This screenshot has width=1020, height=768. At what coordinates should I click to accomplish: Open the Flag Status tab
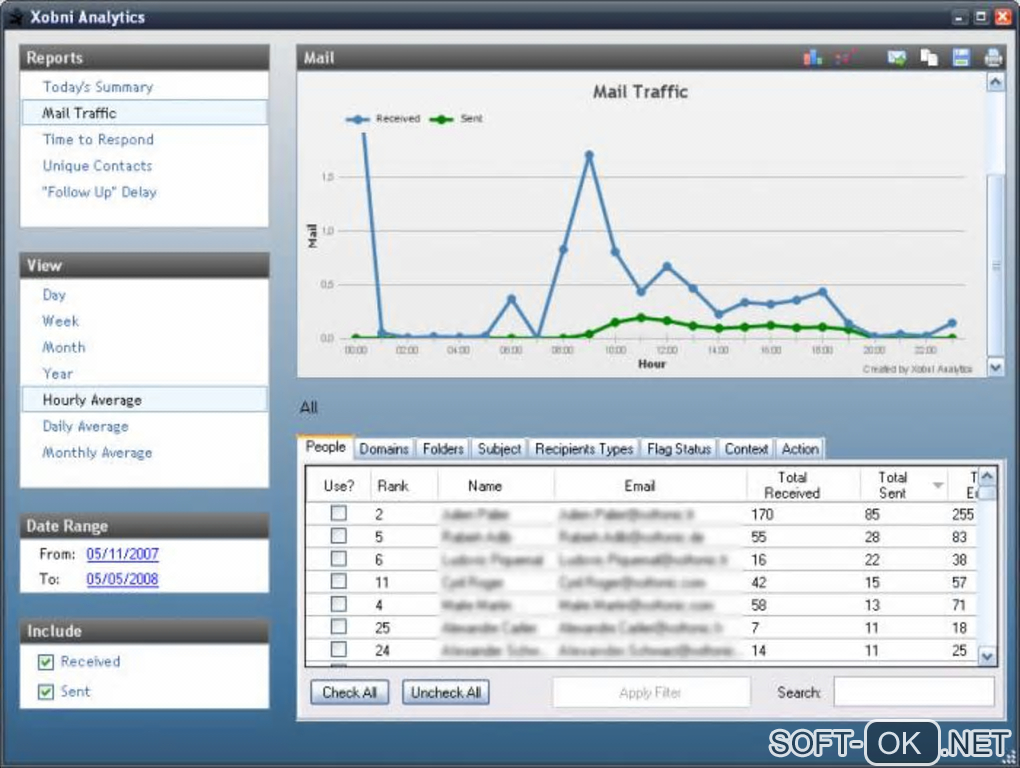coord(678,449)
